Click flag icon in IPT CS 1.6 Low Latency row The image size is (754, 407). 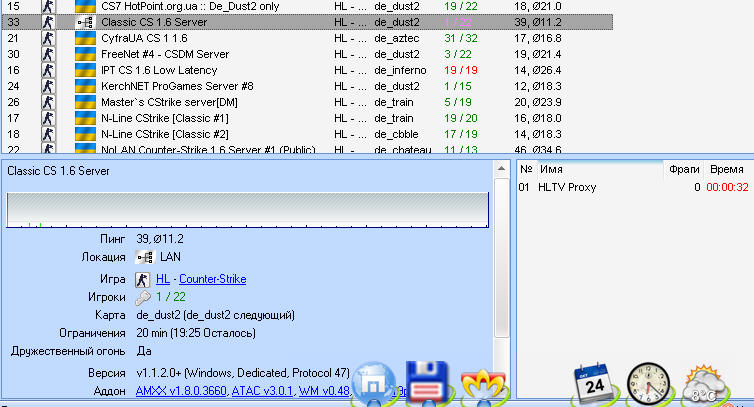point(85,70)
